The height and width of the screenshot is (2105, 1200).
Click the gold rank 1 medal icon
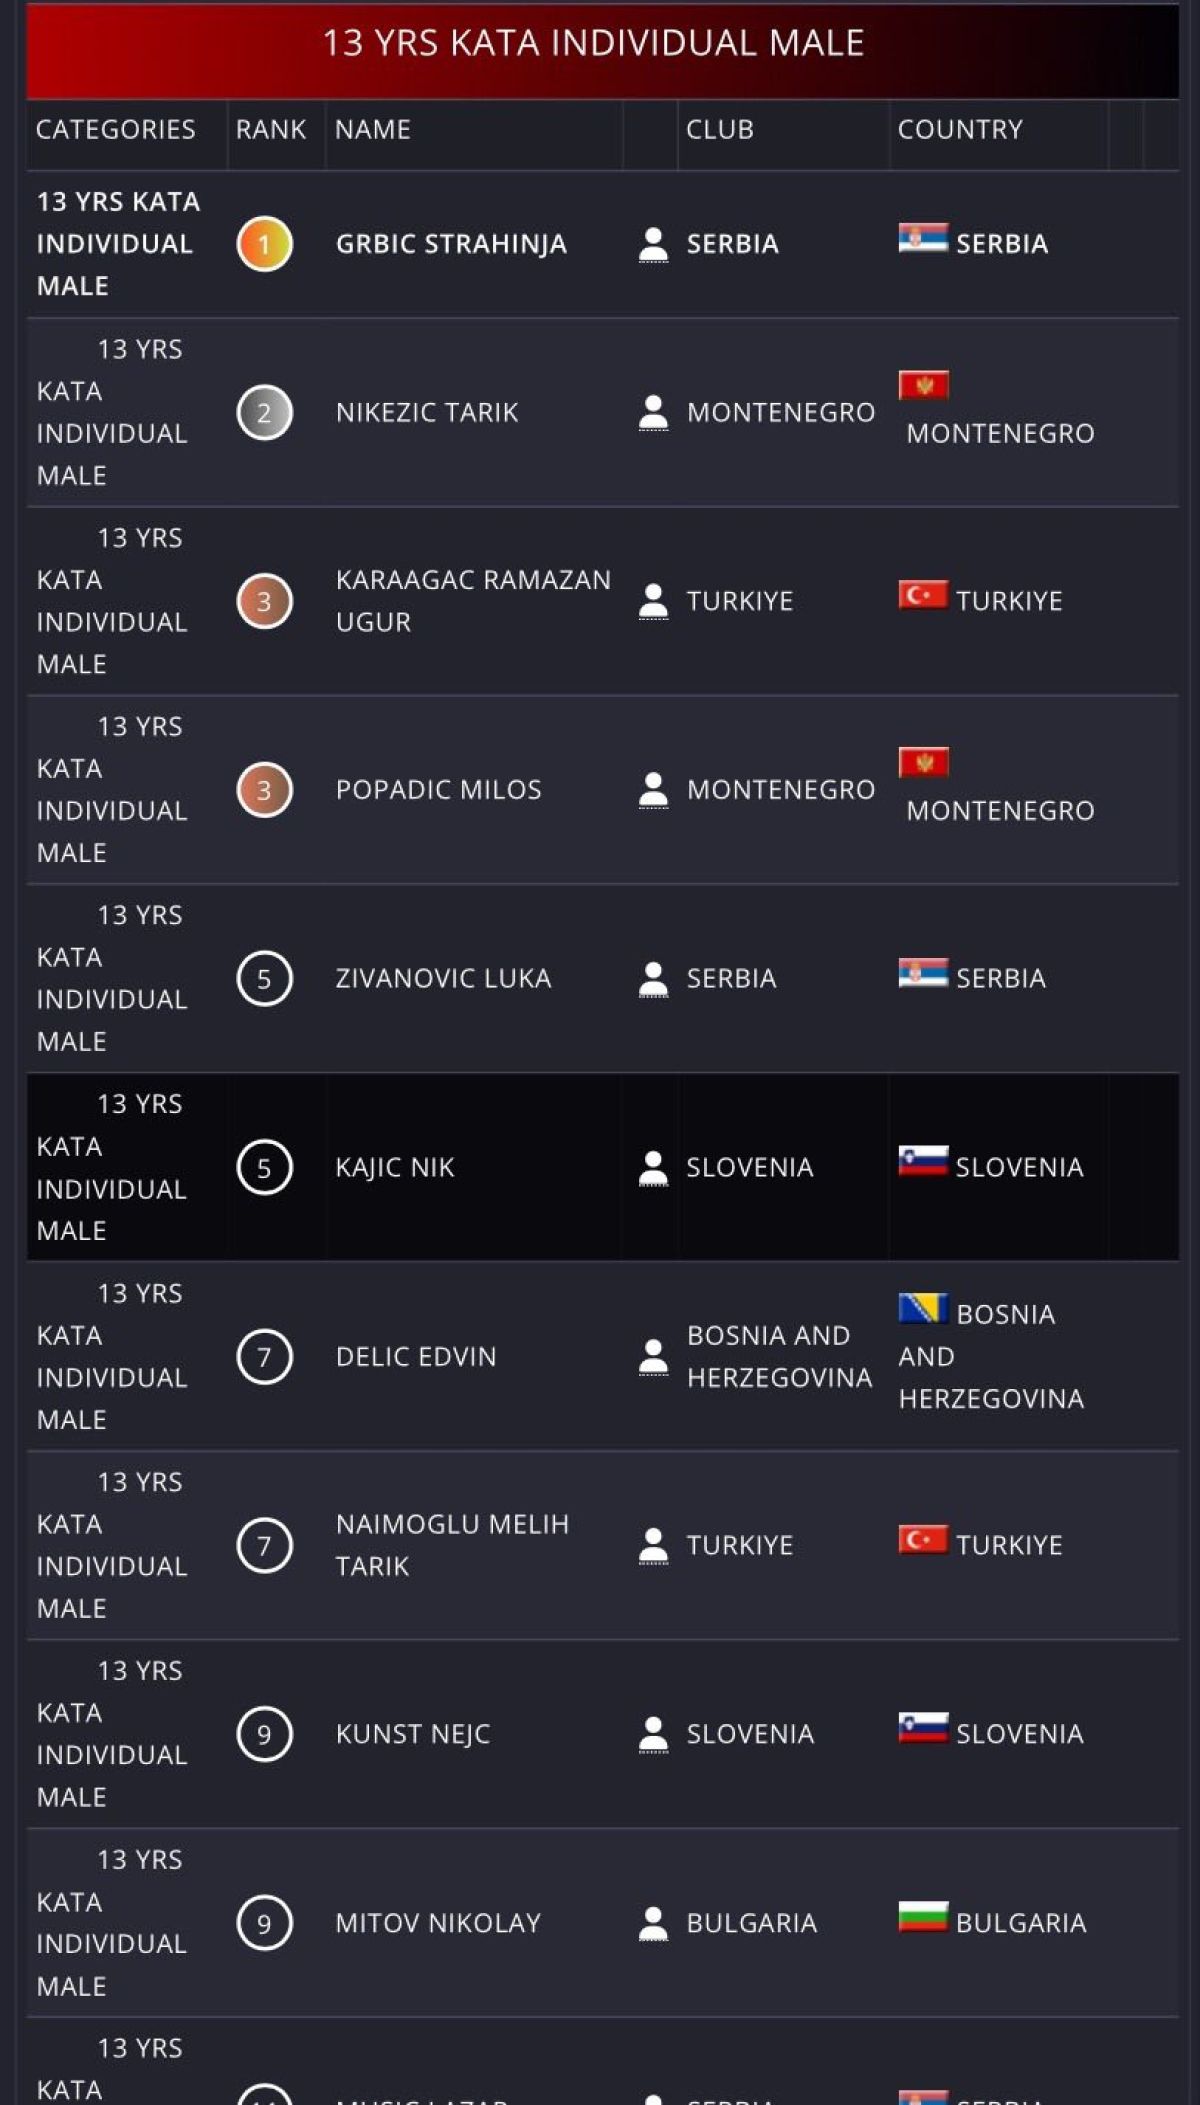tap(264, 244)
